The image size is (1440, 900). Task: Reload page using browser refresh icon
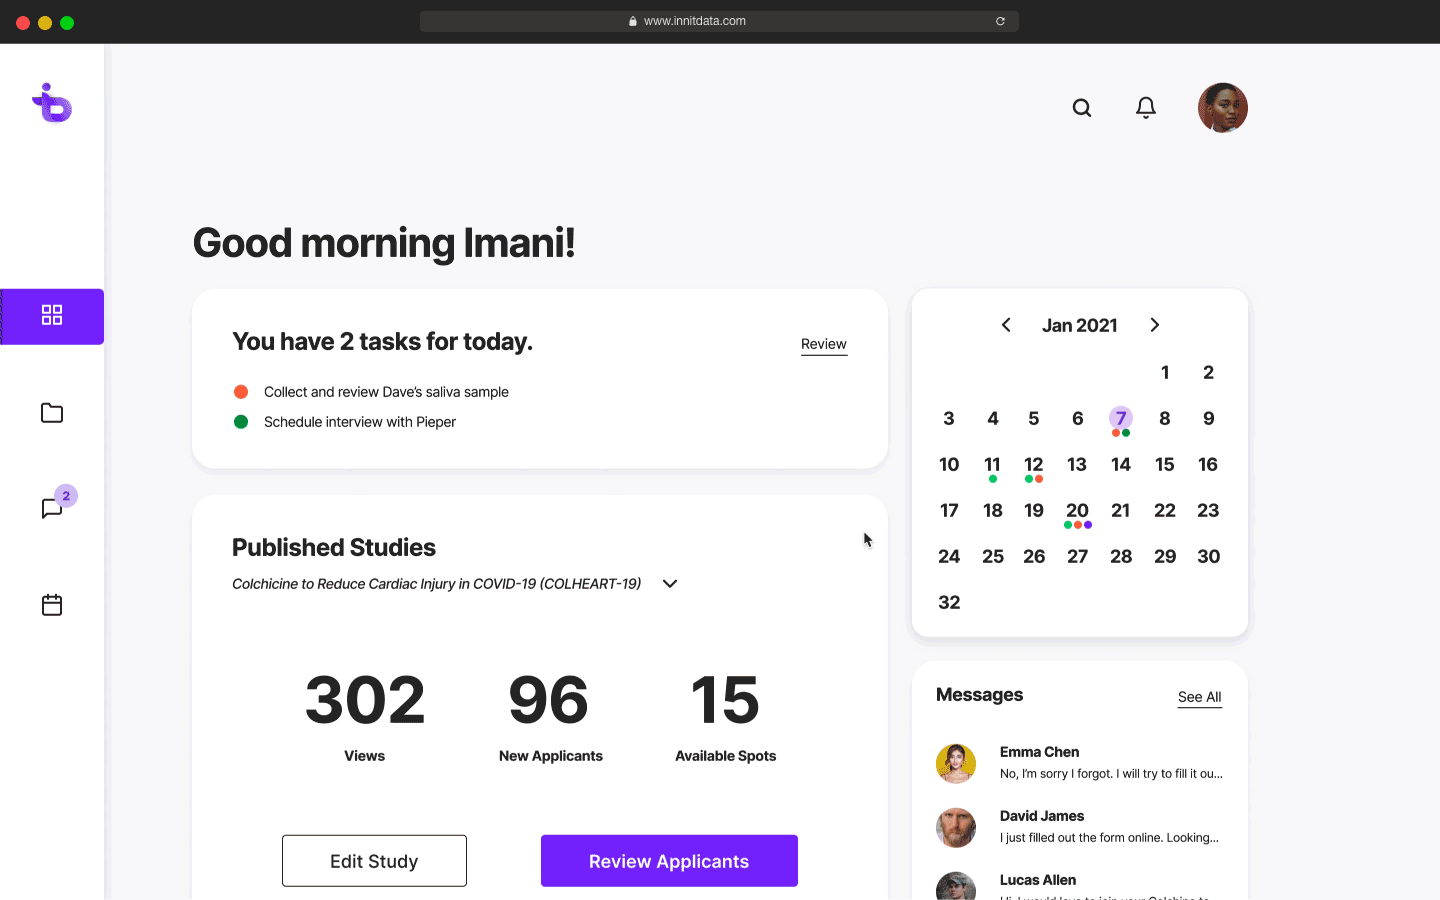1000,21
